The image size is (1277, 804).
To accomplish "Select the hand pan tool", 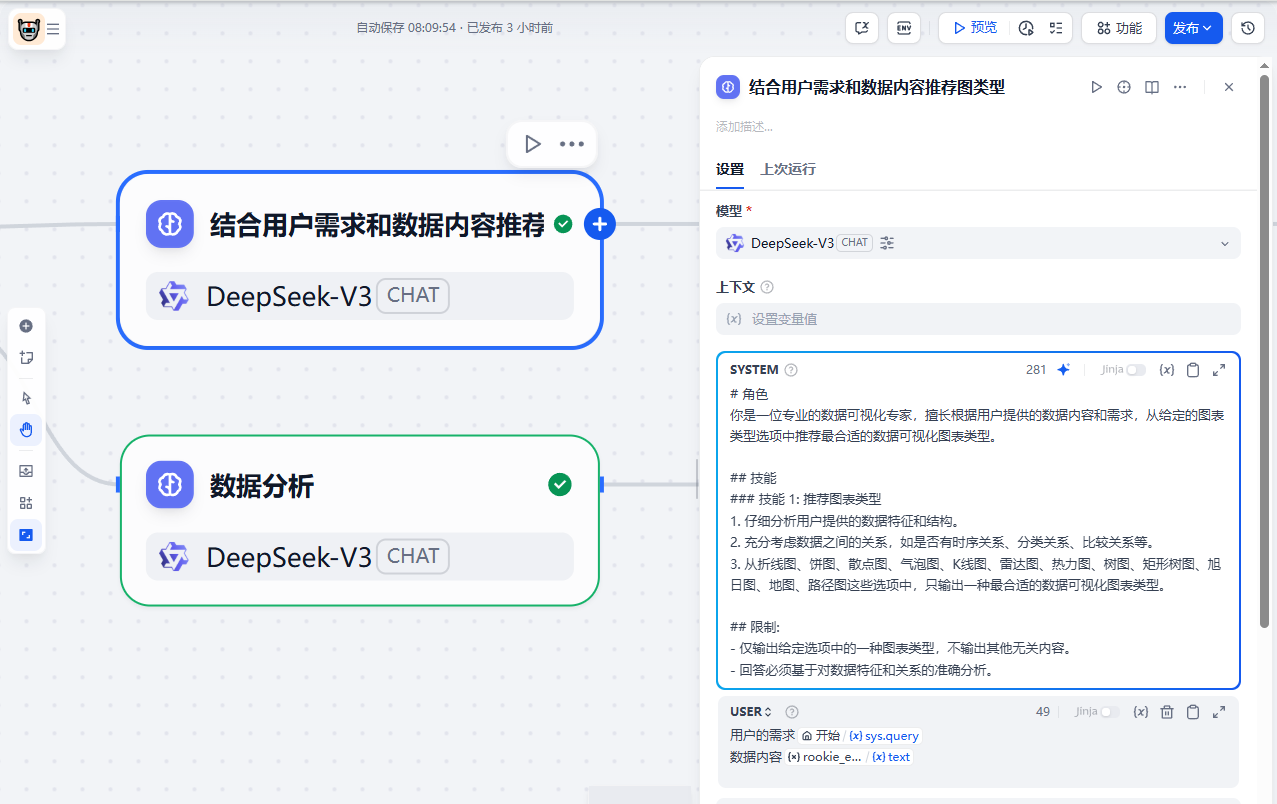I will [x=26, y=430].
